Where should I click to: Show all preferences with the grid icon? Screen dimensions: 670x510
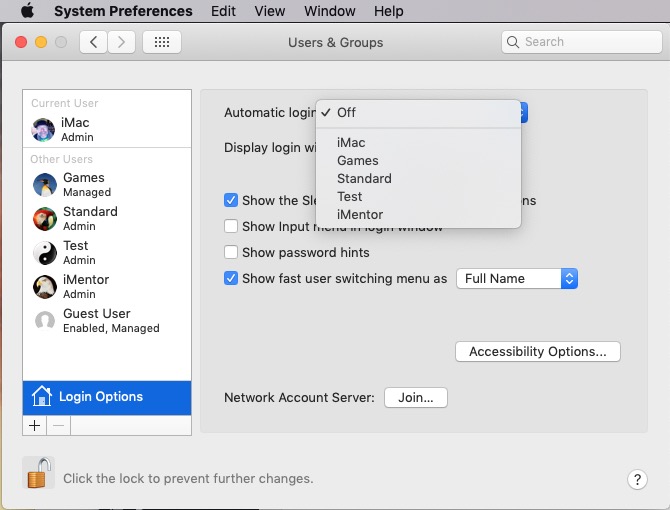(x=162, y=42)
